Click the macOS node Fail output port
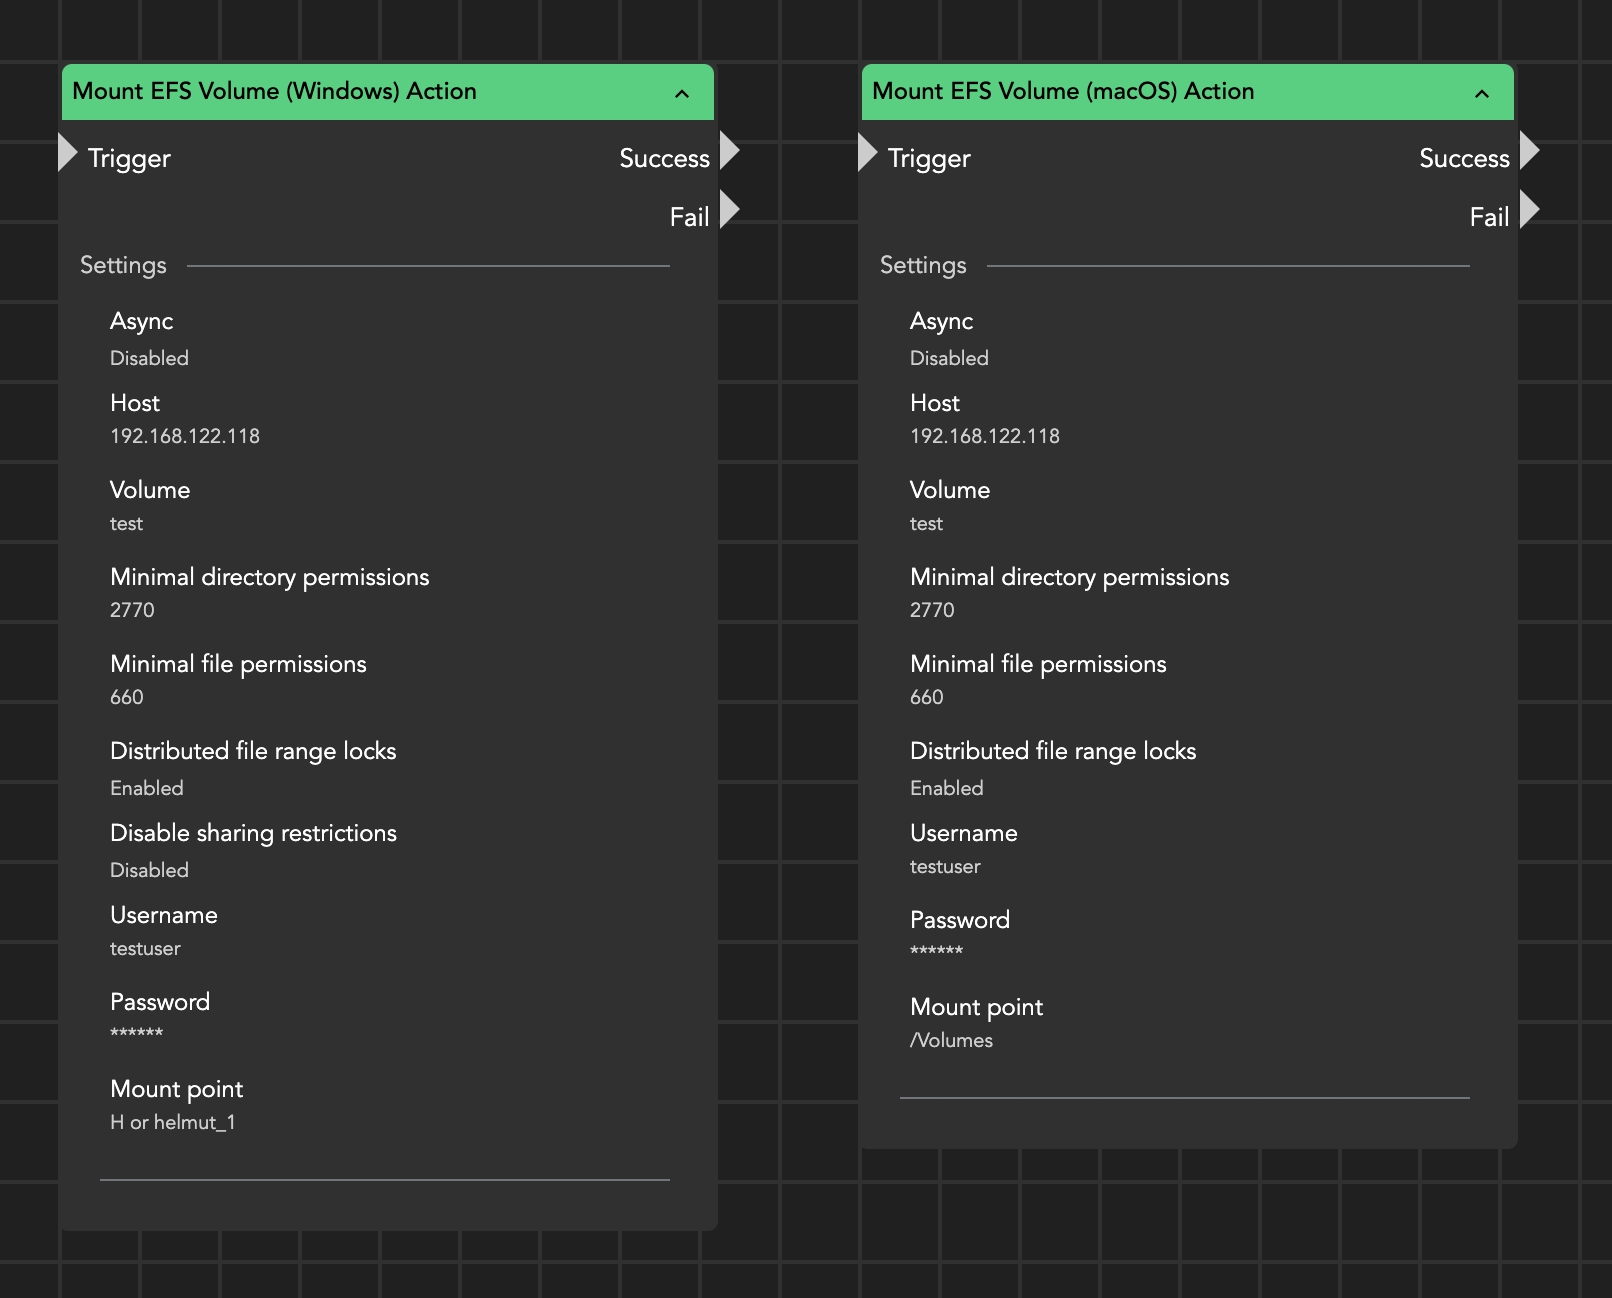 1529,210
